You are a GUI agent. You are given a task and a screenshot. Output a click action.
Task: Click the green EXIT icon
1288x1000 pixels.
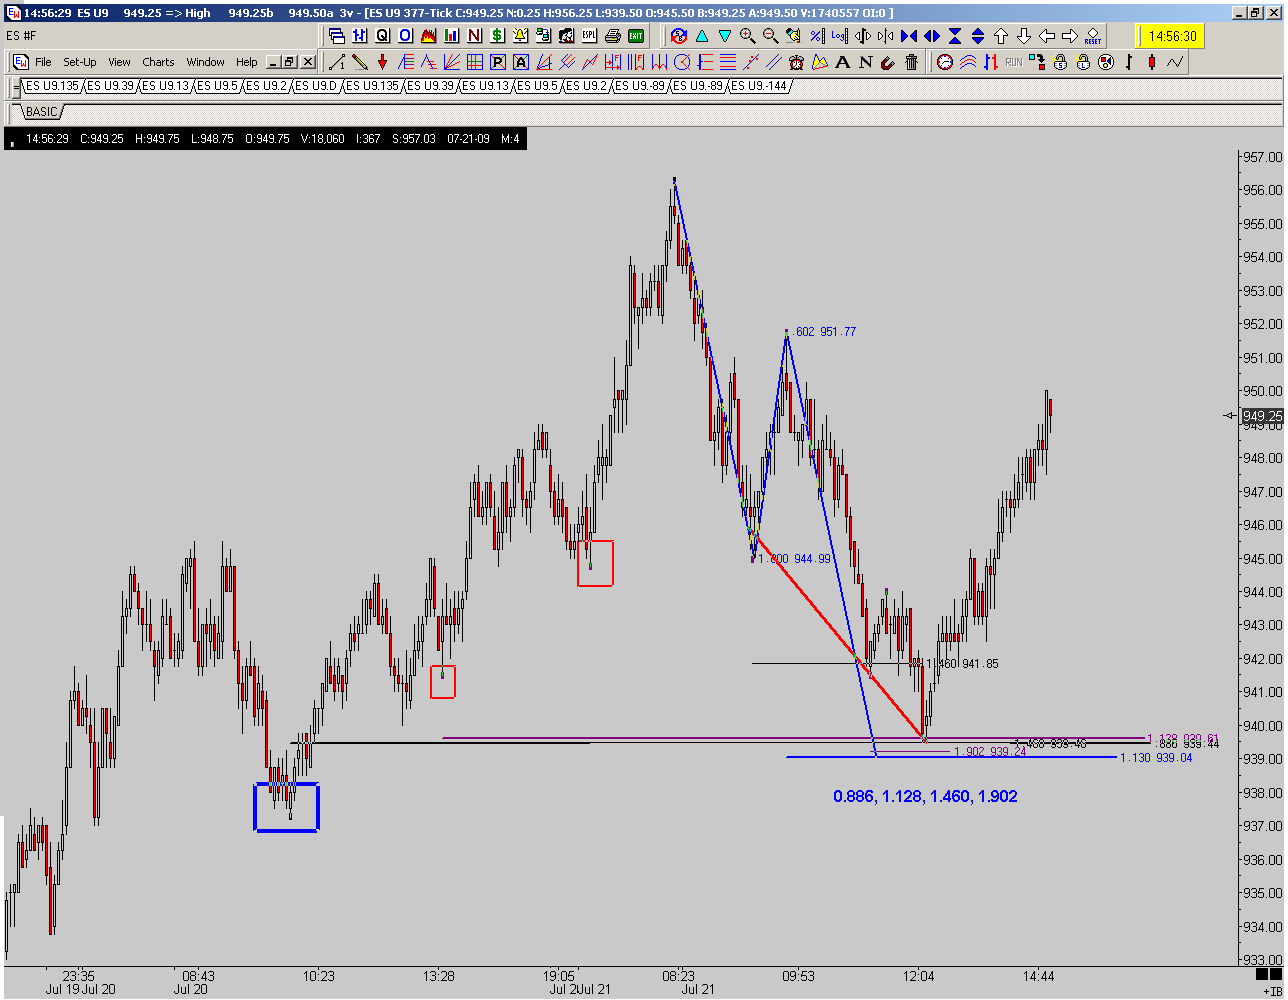click(x=635, y=36)
